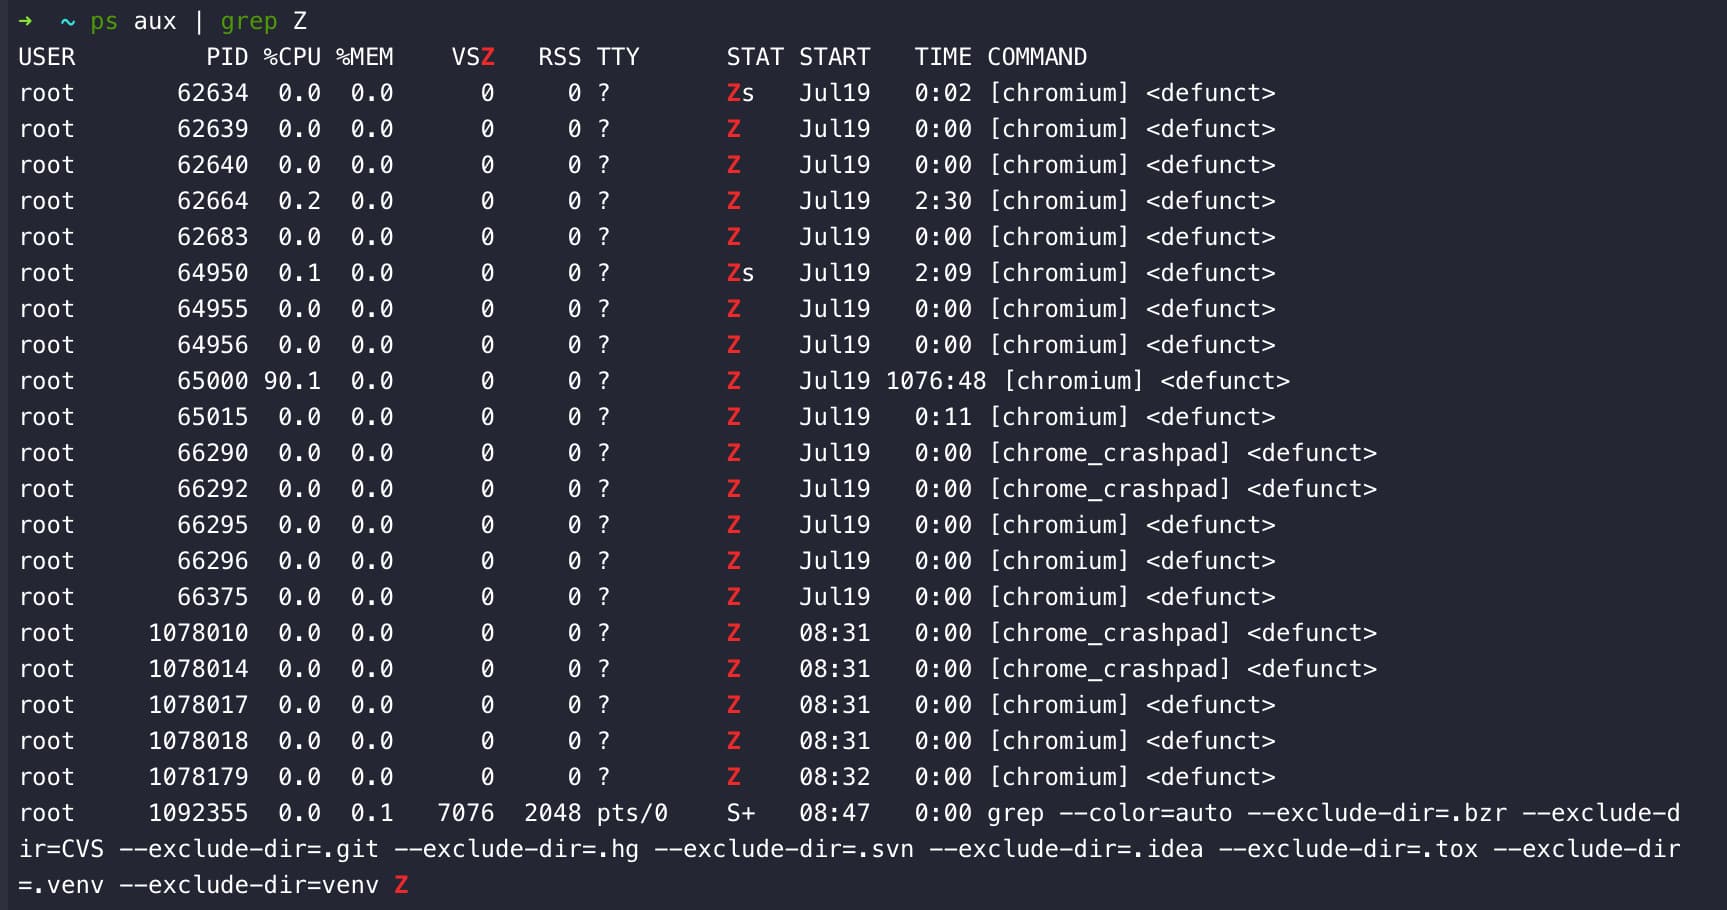The image size is (1727, 910).
Task: Click the red Z at the end of output
Action: (x=401, y=885)
